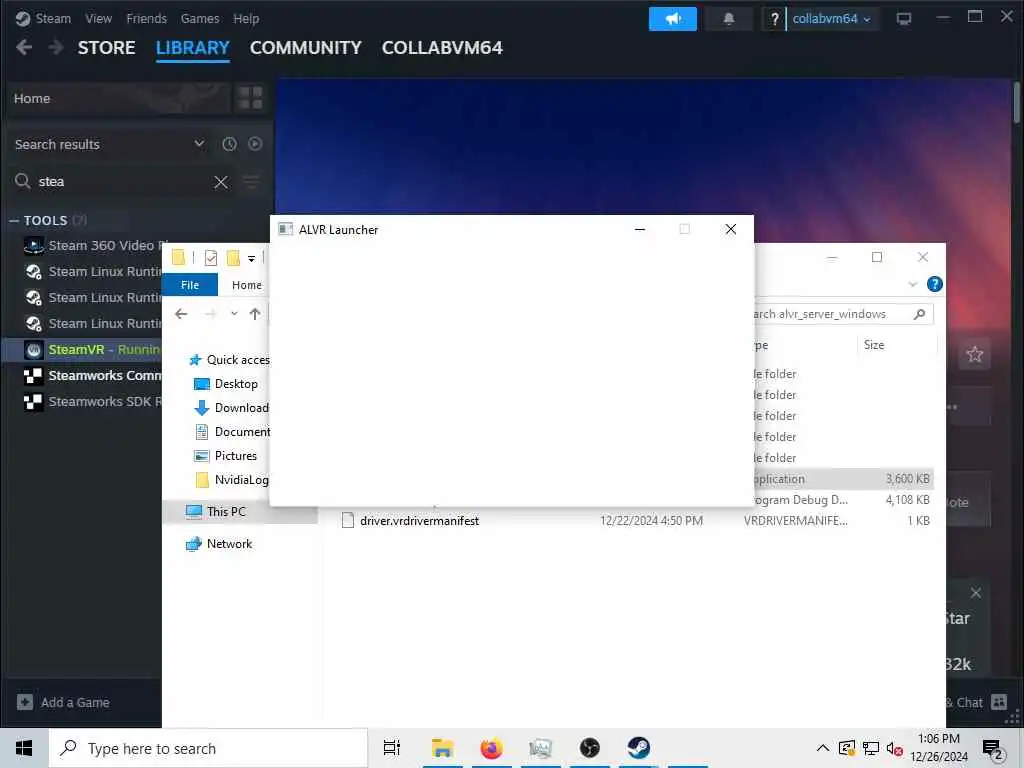Open the View menu in Steam

click(98, 18)
